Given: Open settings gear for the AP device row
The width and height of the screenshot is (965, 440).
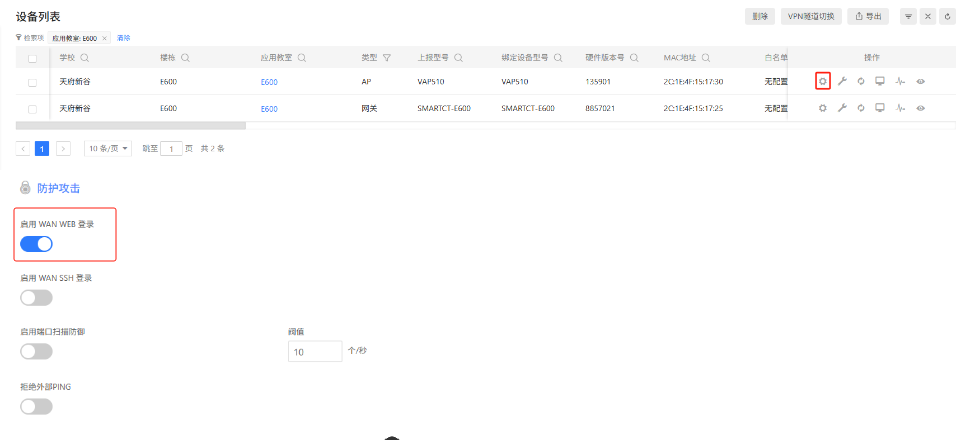Looking at the screenshot, I should point(823,81).
